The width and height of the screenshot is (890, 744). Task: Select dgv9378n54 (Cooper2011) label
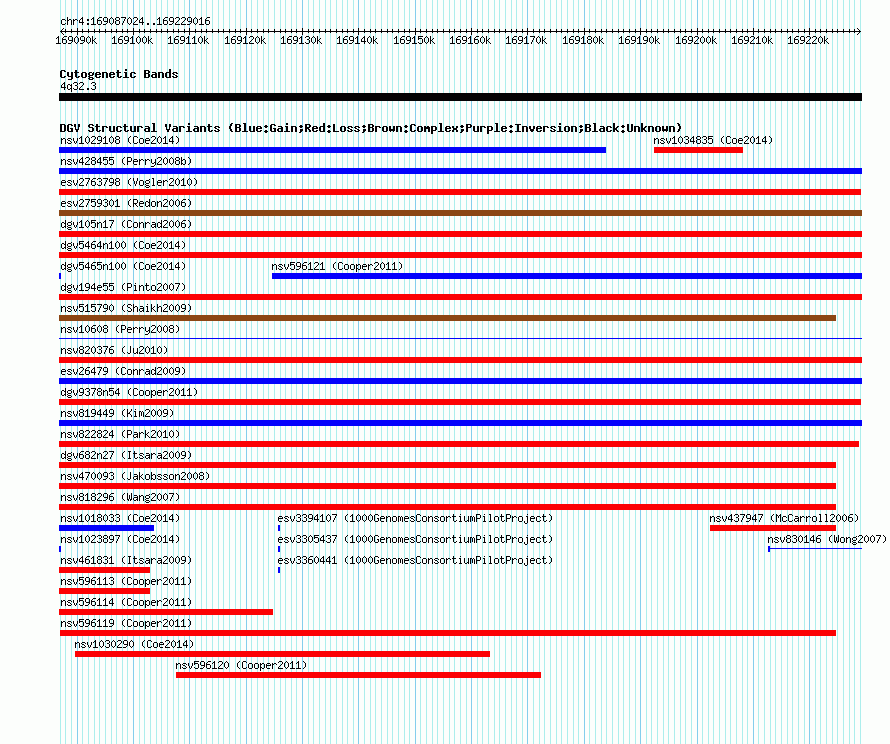tap(129, 392)
